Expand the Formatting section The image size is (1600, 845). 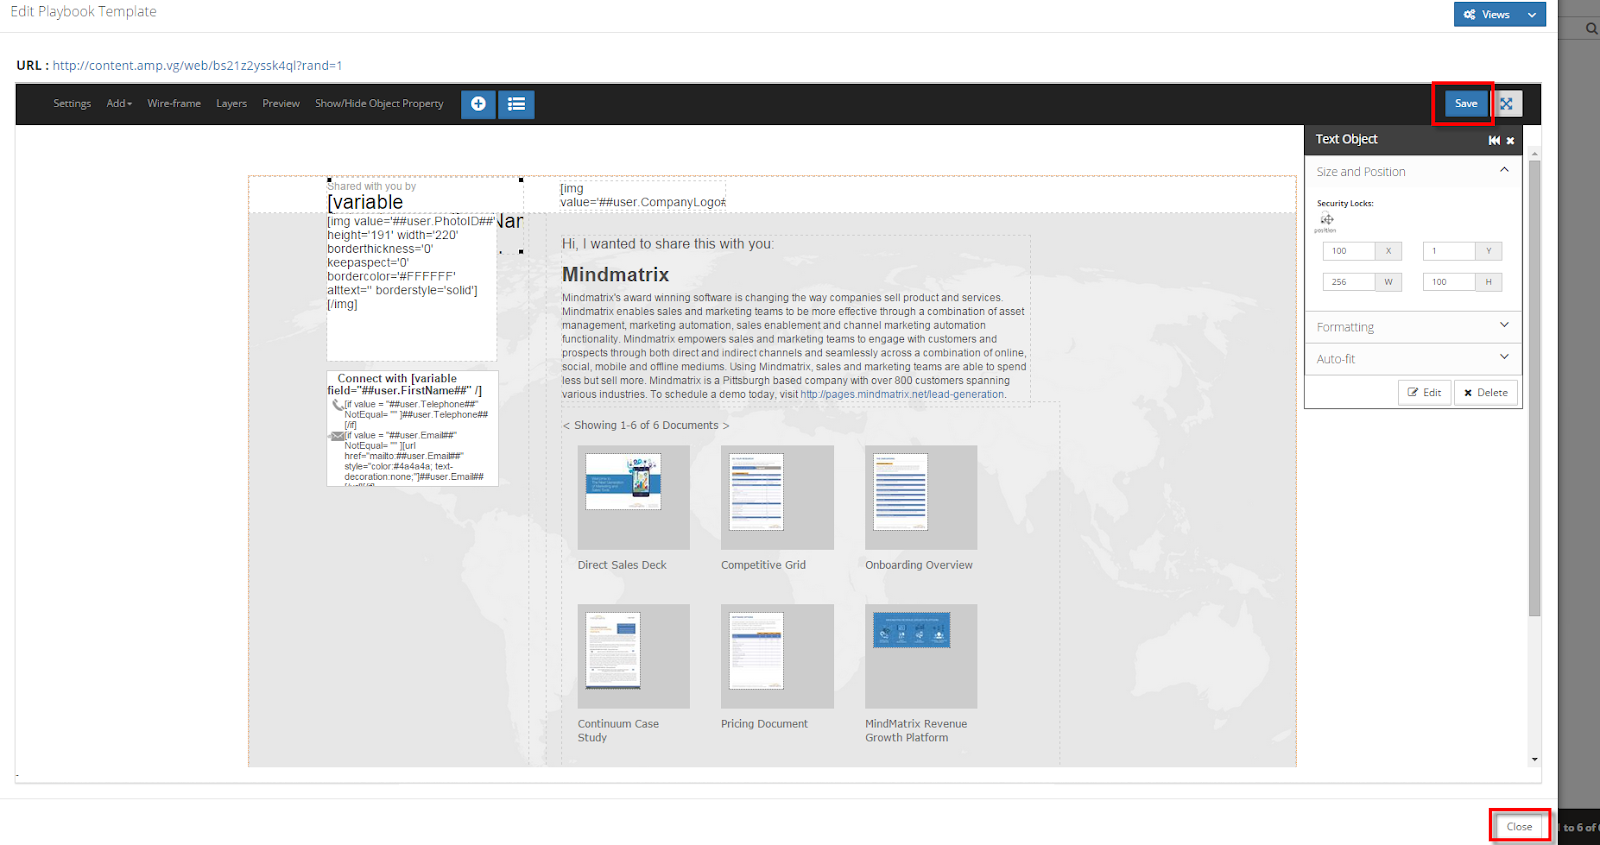tap(1504, 325)
